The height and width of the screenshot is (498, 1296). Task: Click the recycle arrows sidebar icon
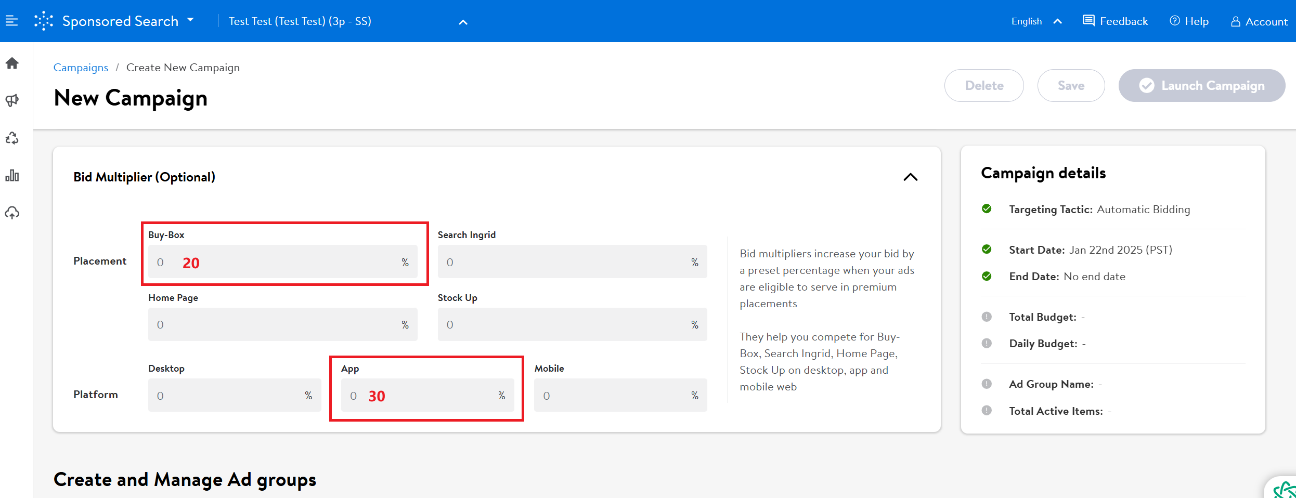(x=12, y=138)
